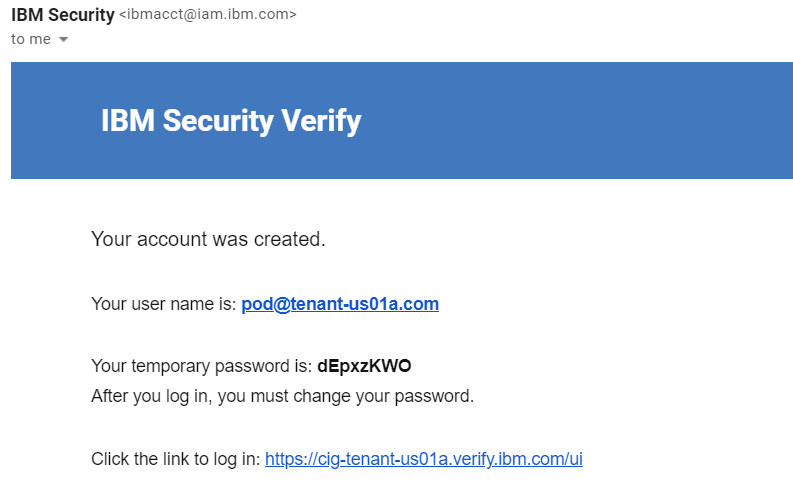Expand recipient details arrow beside "to me"
793x497 pixels.
pos(63,39)
